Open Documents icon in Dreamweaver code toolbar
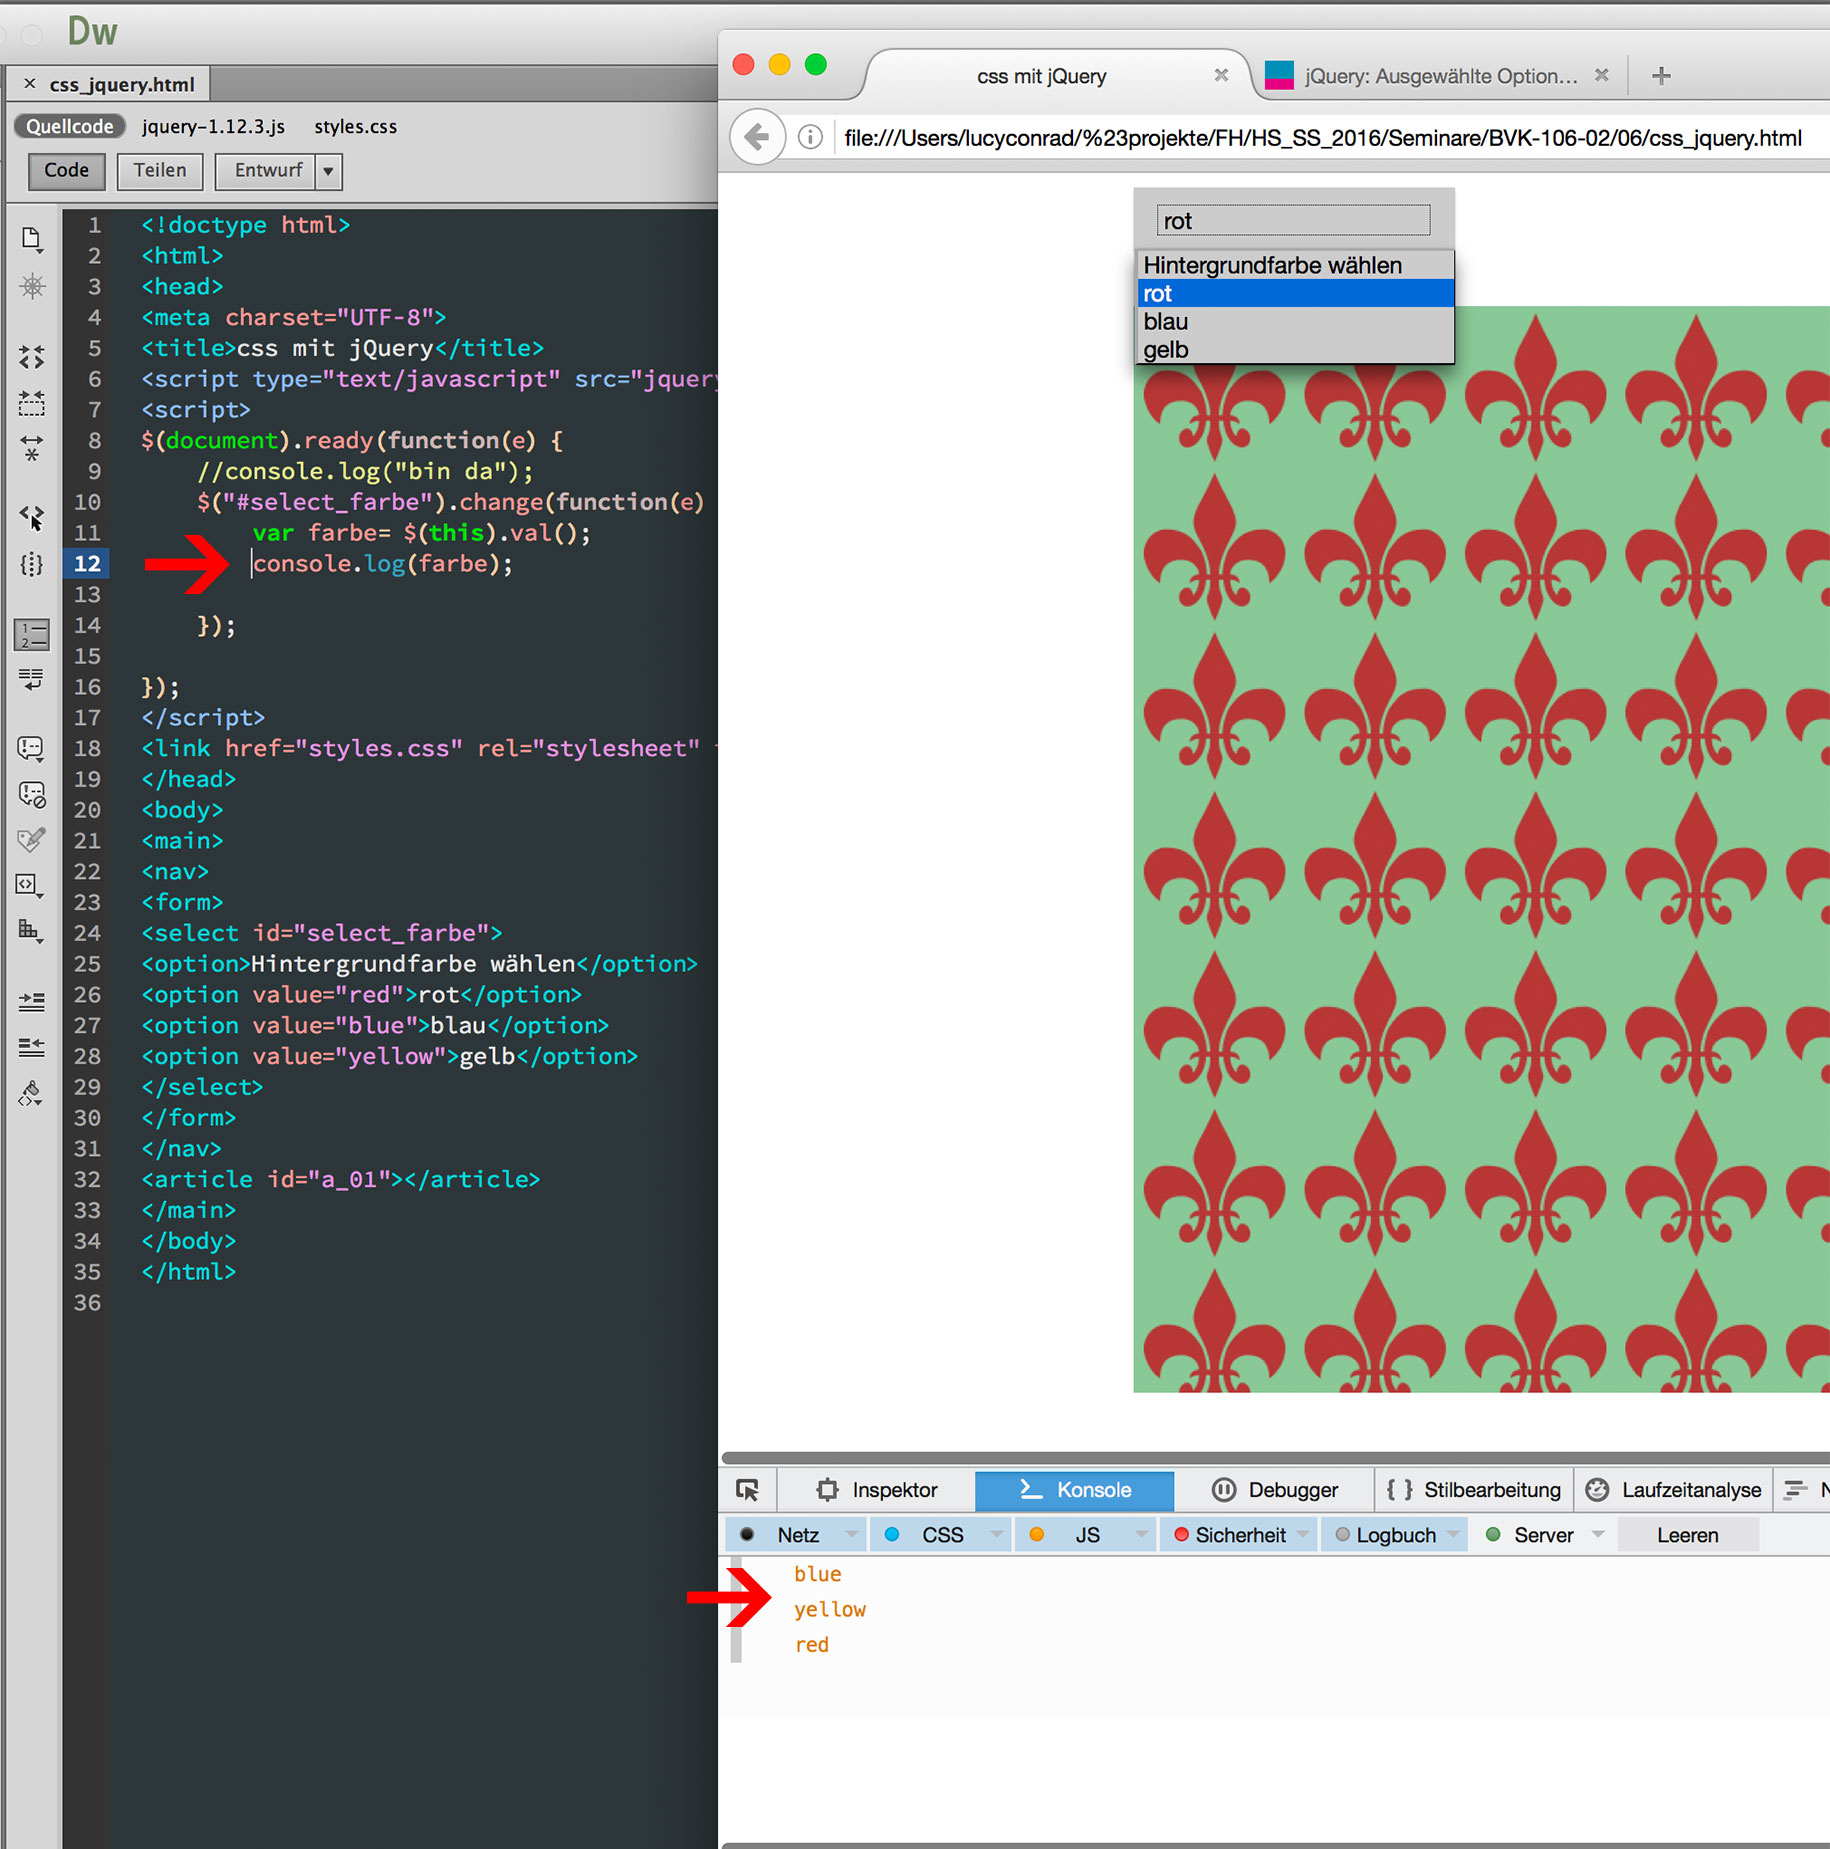The width and height of the screenshot is (1830, 1849). point(31,239)
